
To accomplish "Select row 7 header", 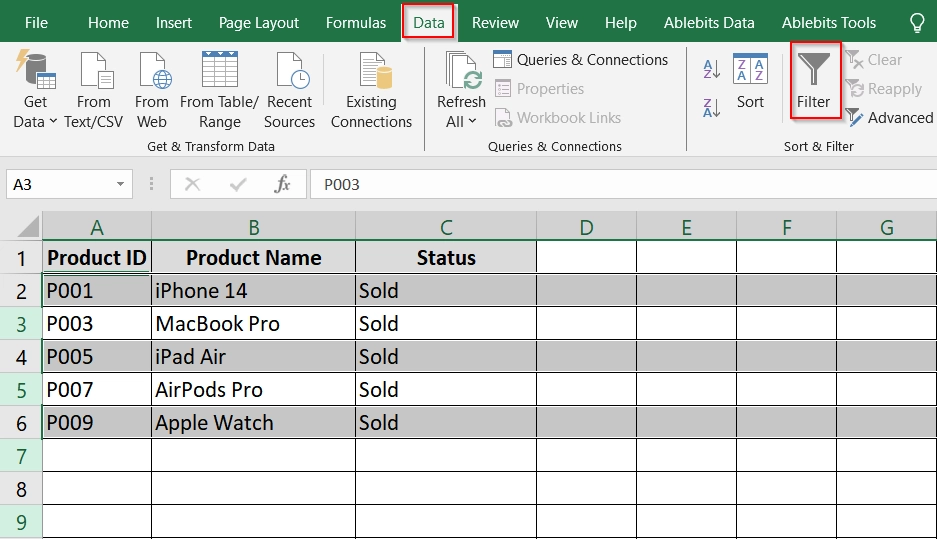I will [x=21, y=456].
